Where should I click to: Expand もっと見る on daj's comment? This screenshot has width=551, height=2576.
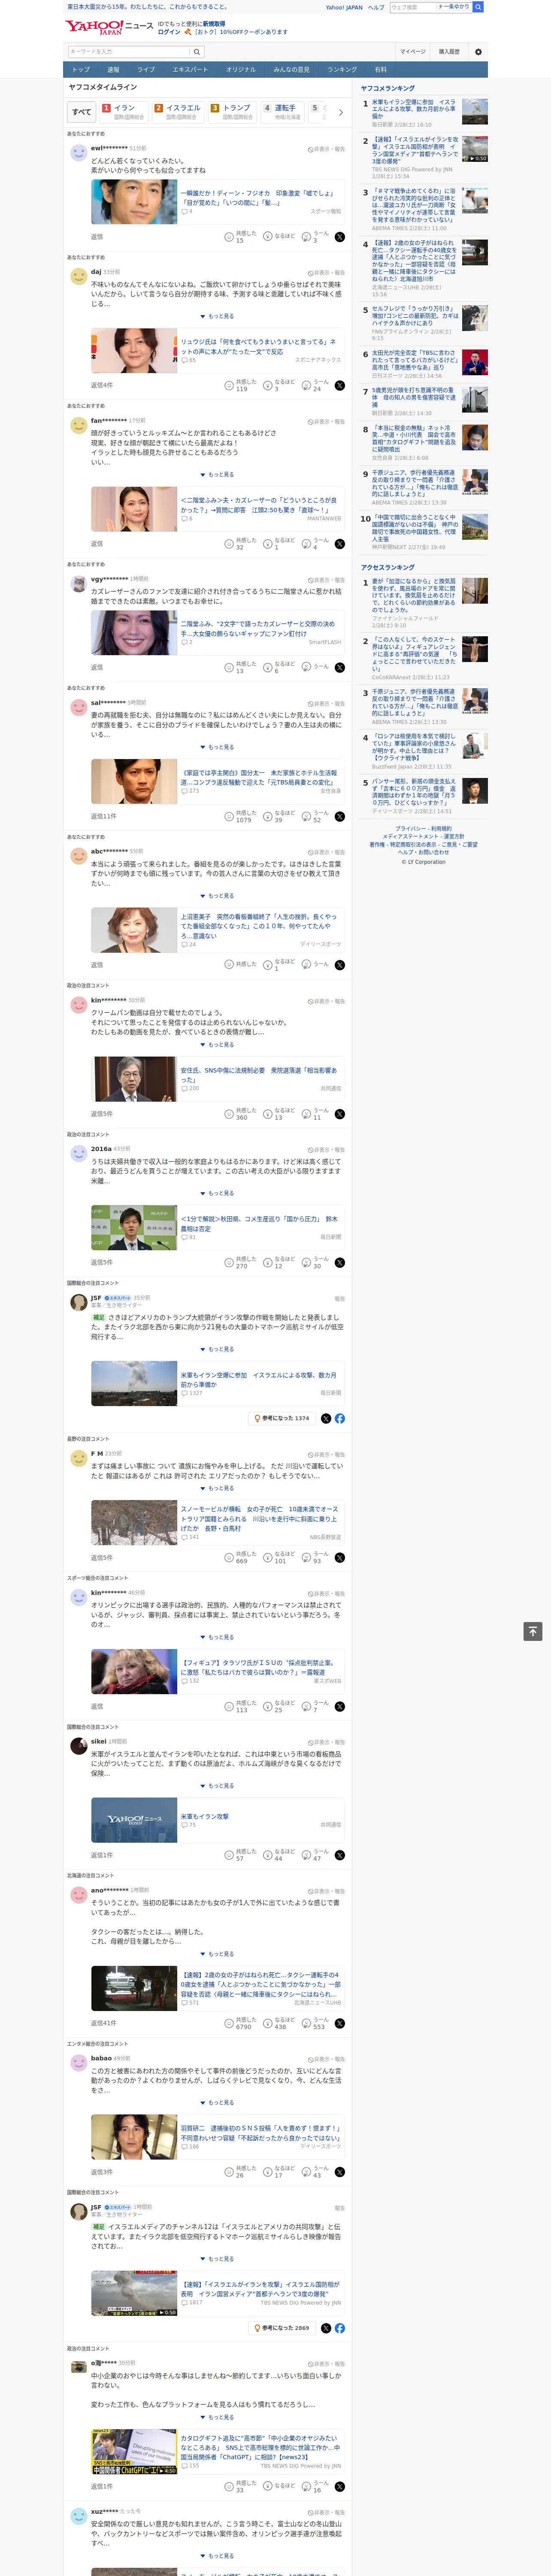tap(217, 316)
